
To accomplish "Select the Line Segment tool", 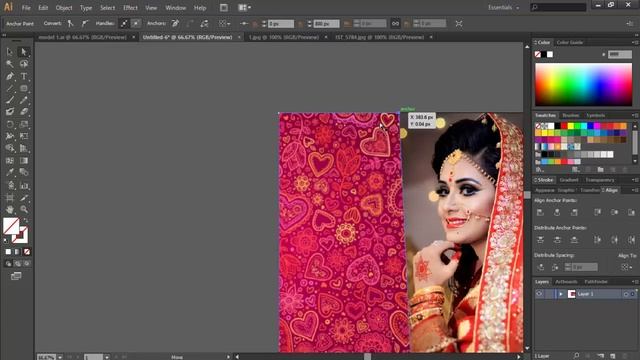I will point(9,88).
